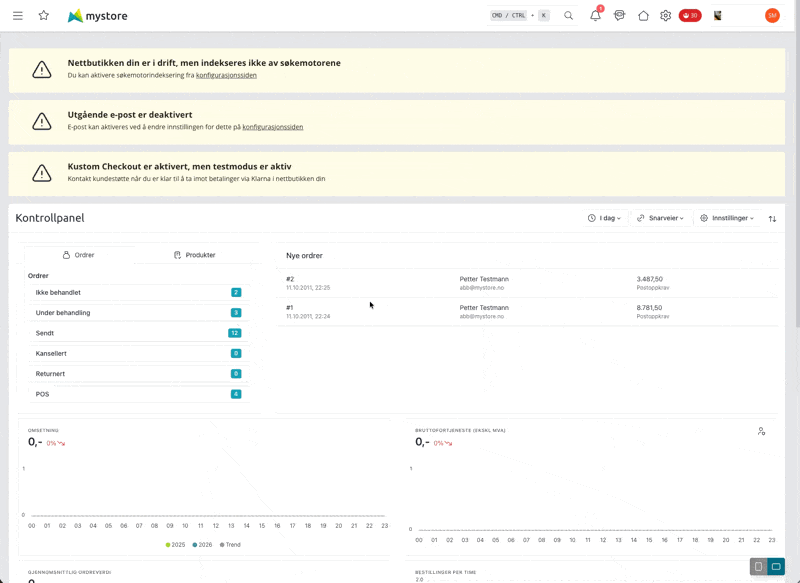This screenshot has width=800, height=583.
Task: Open konfigurasjonssiden link in search indexing warning
Action: click(226, 75)
